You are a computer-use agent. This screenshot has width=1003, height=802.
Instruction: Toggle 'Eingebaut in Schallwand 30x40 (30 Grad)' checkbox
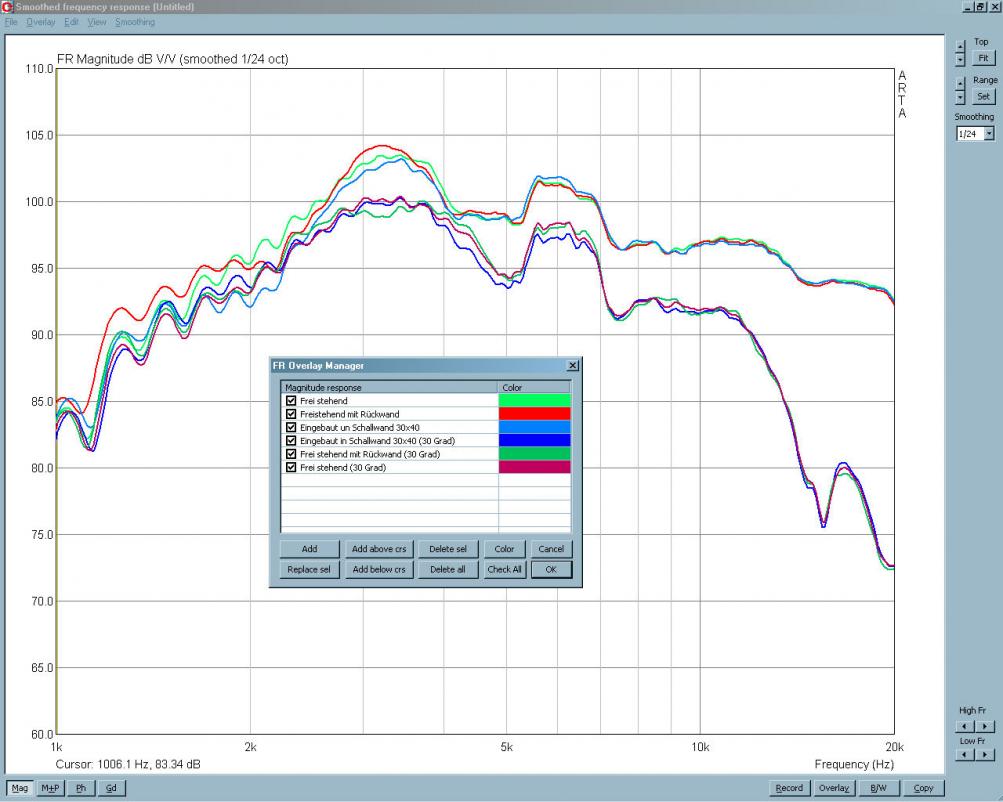(291, 441)
